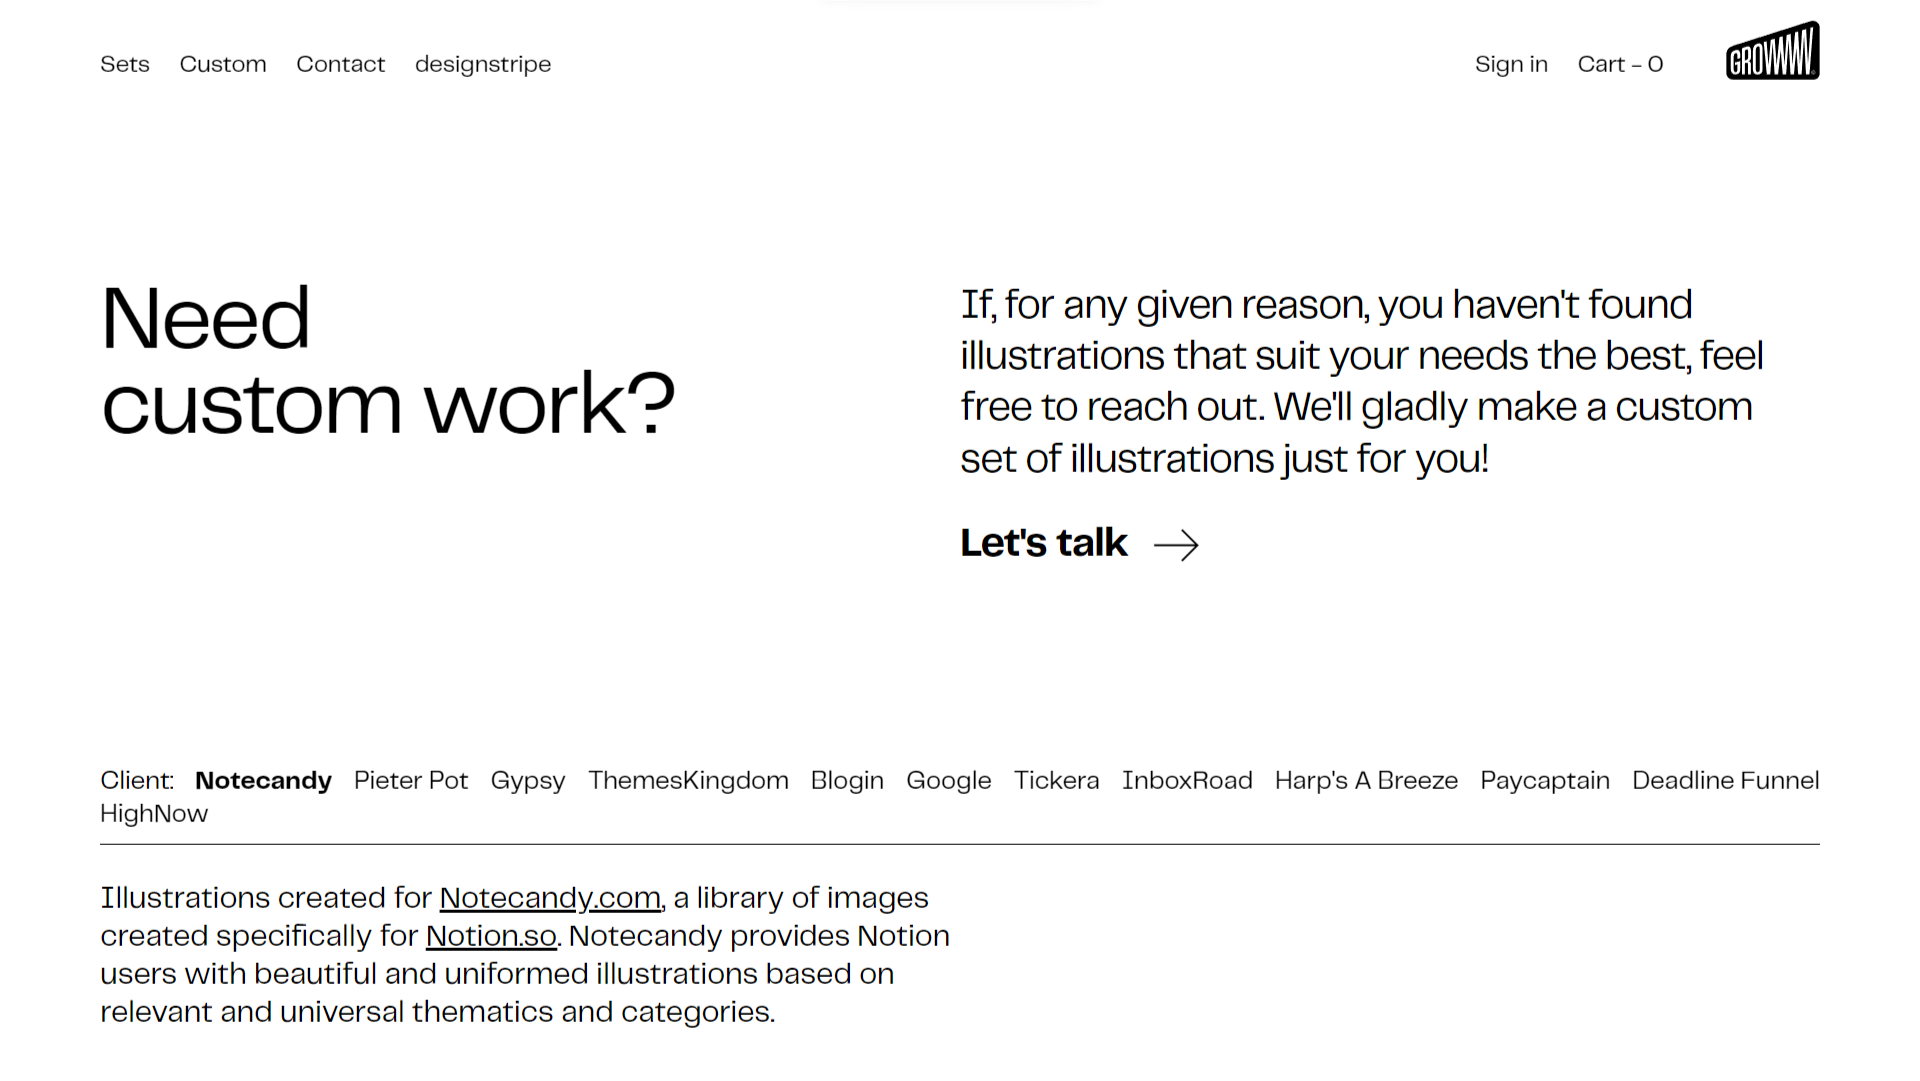
Task: Show the InboxRoad client work
Action: pyautogui.click(x=1187, y=780)
